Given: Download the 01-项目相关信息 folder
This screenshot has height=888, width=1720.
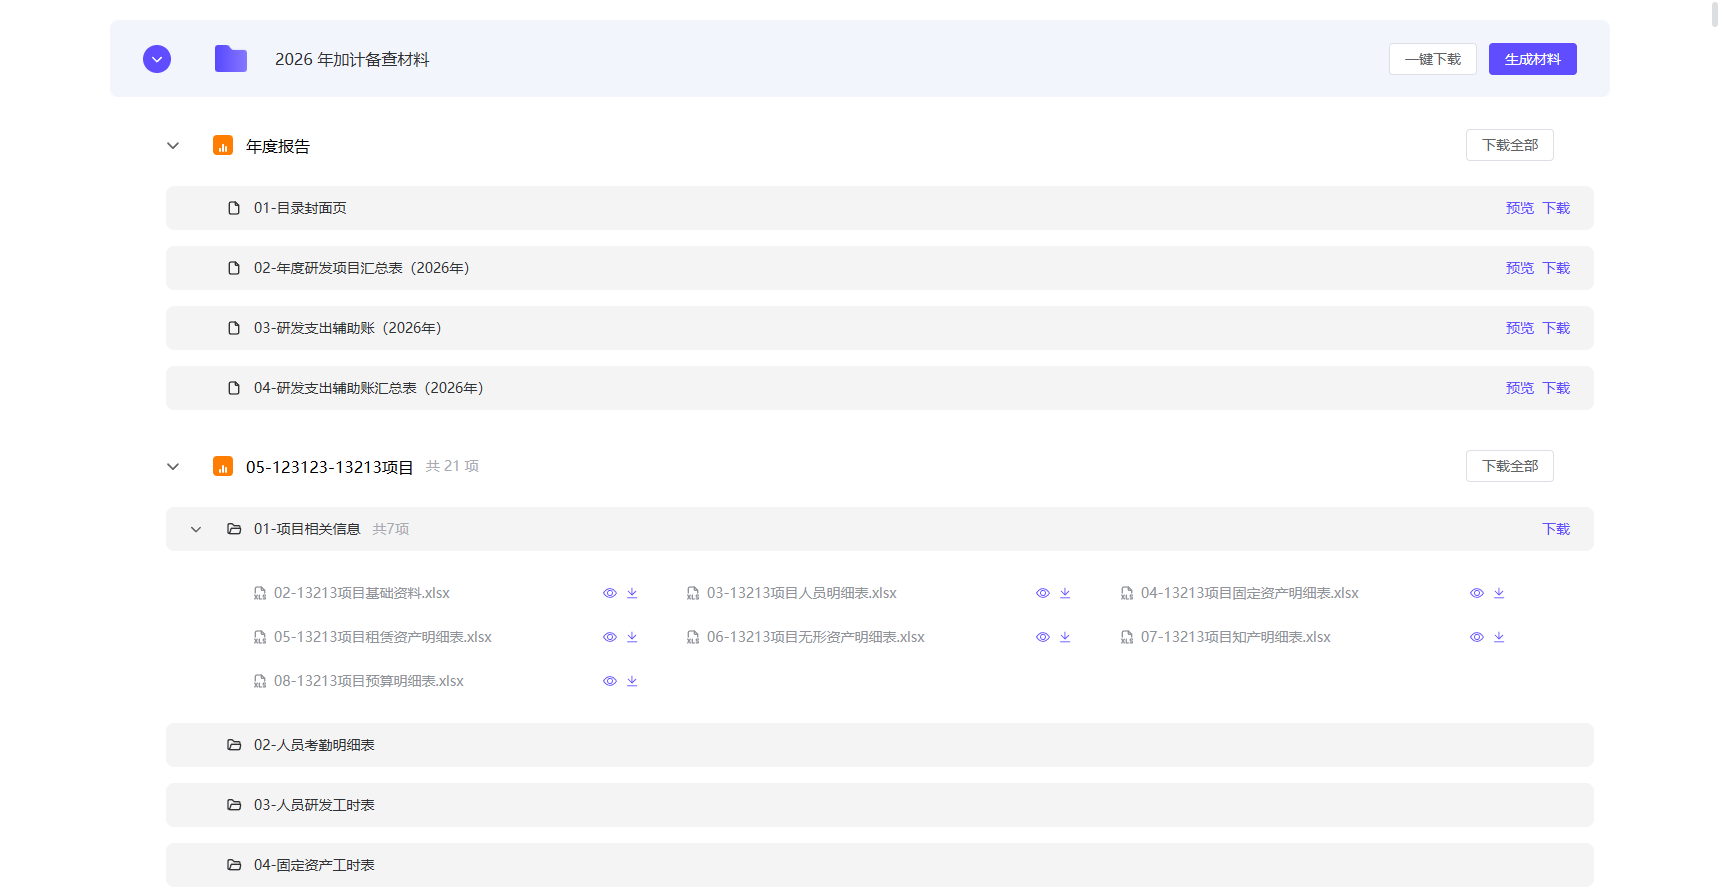Looking at the screenshot, I should tap(1556, 529).
